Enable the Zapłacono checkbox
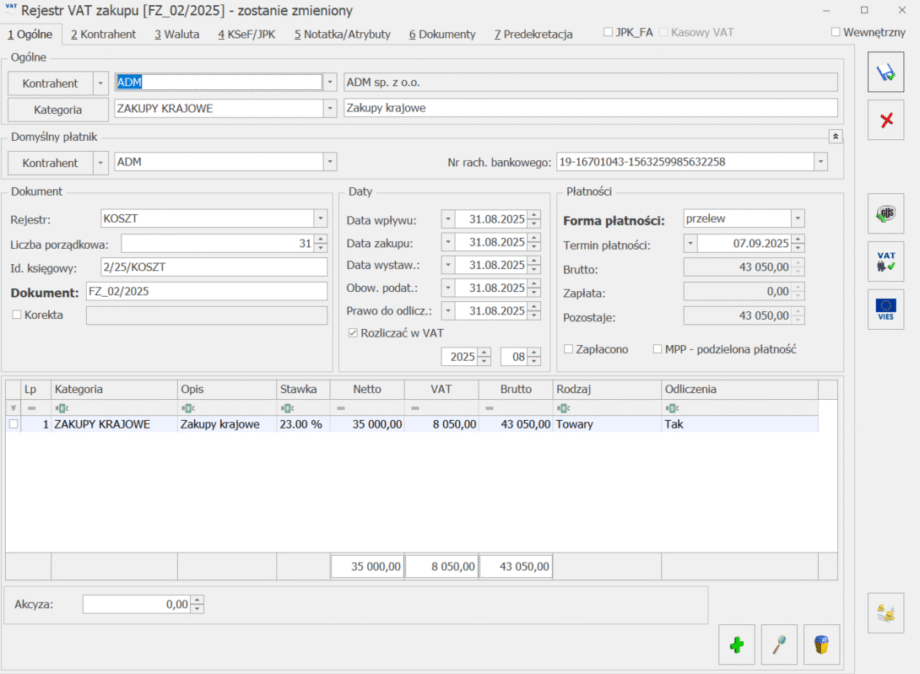 (569, 349)
